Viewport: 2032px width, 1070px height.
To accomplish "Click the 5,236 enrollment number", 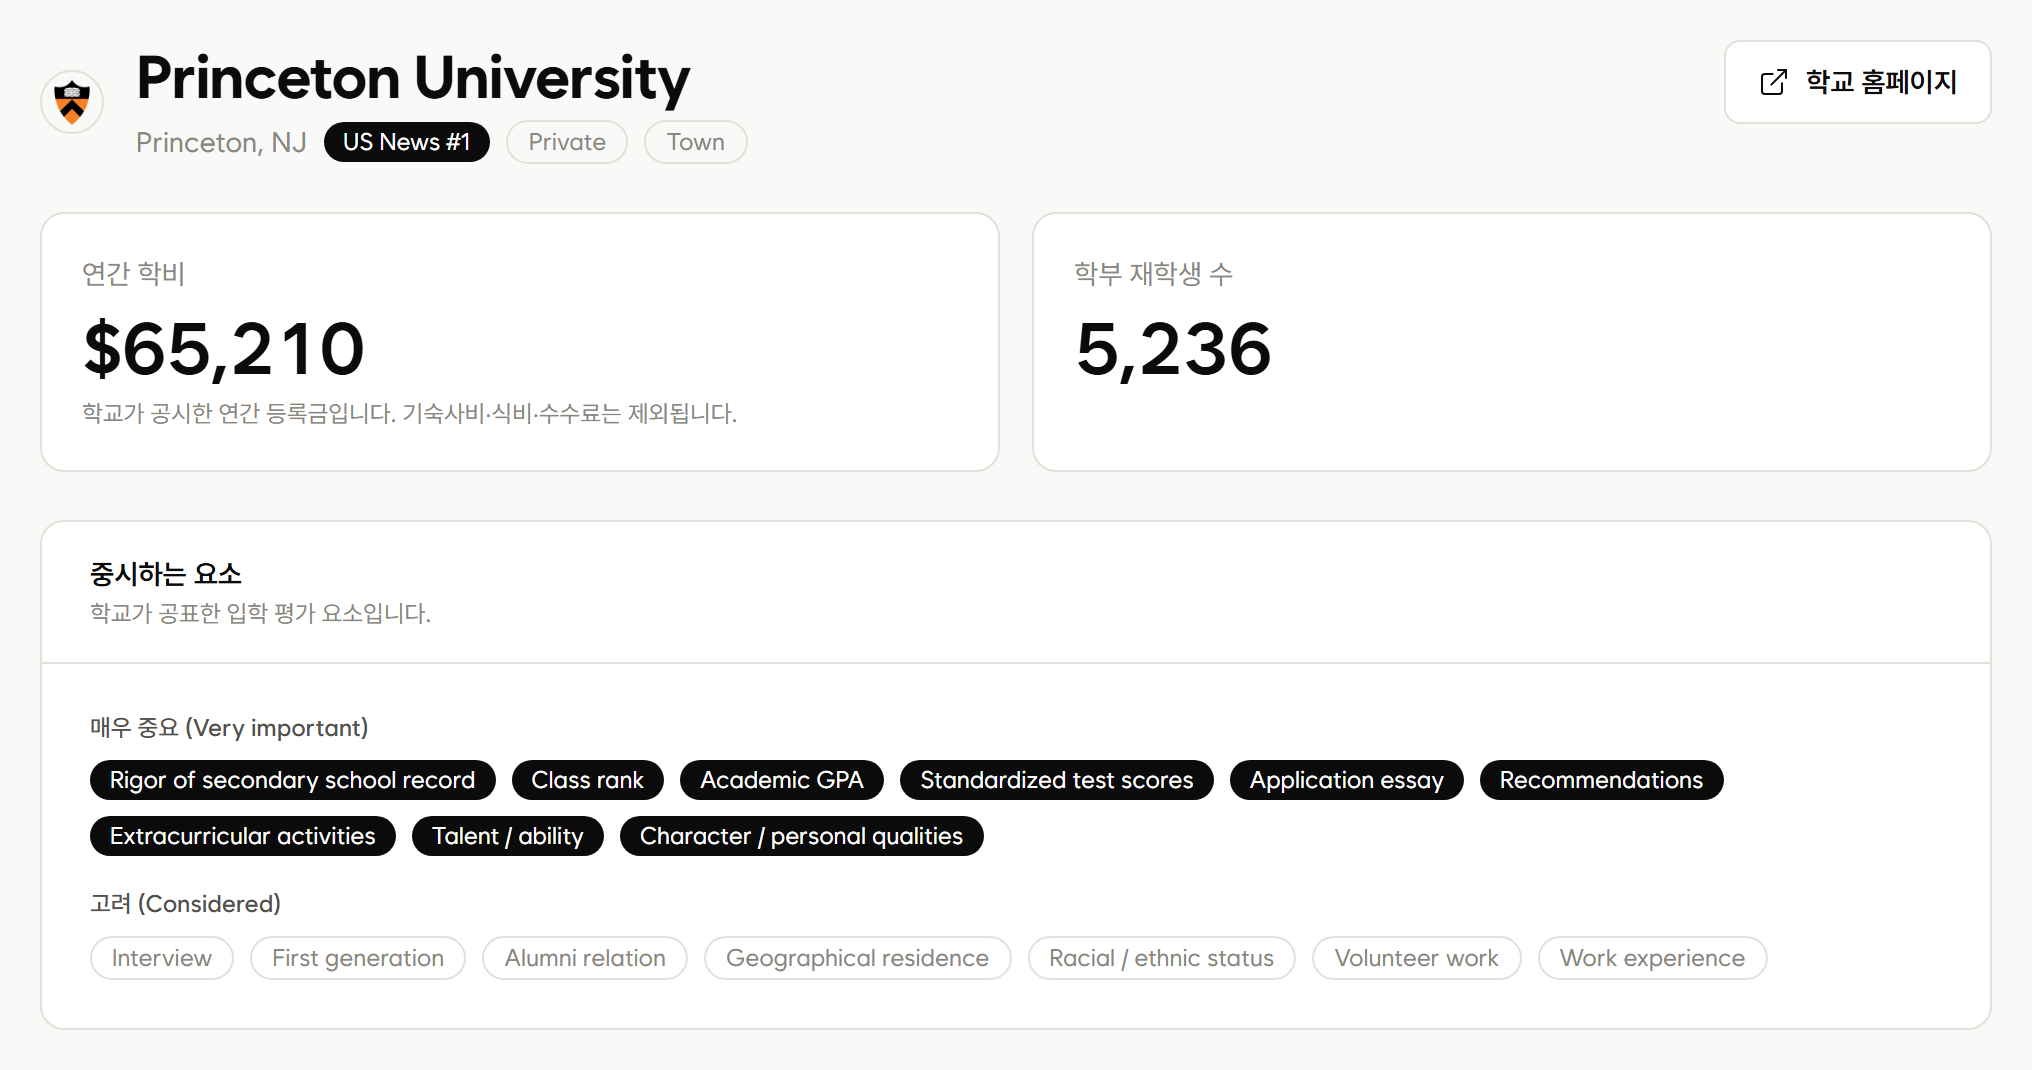I will 1172,349.
